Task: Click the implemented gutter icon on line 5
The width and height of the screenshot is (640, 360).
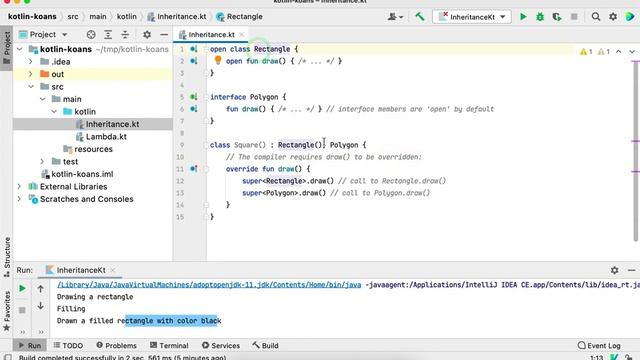Action: pyautogui.click(x=194, y=97)
